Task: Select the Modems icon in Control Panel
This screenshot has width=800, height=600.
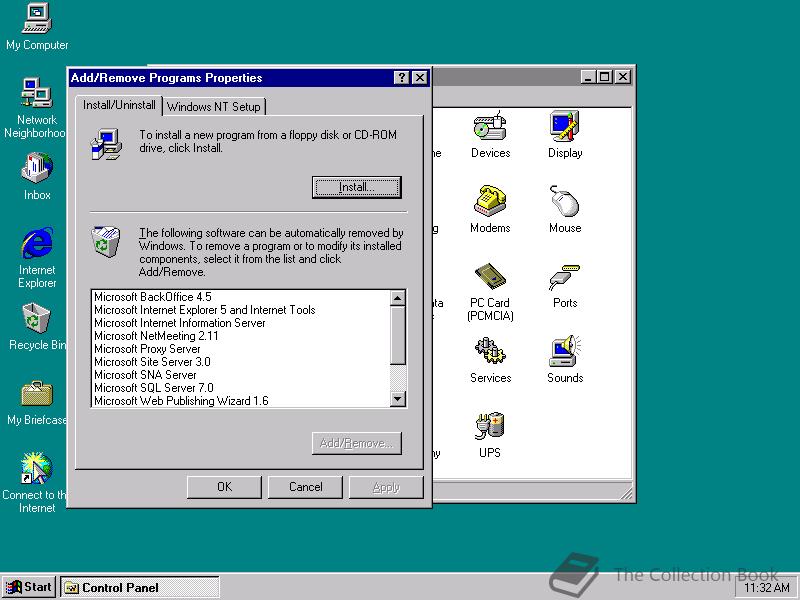Action: [x=490, y=209]
